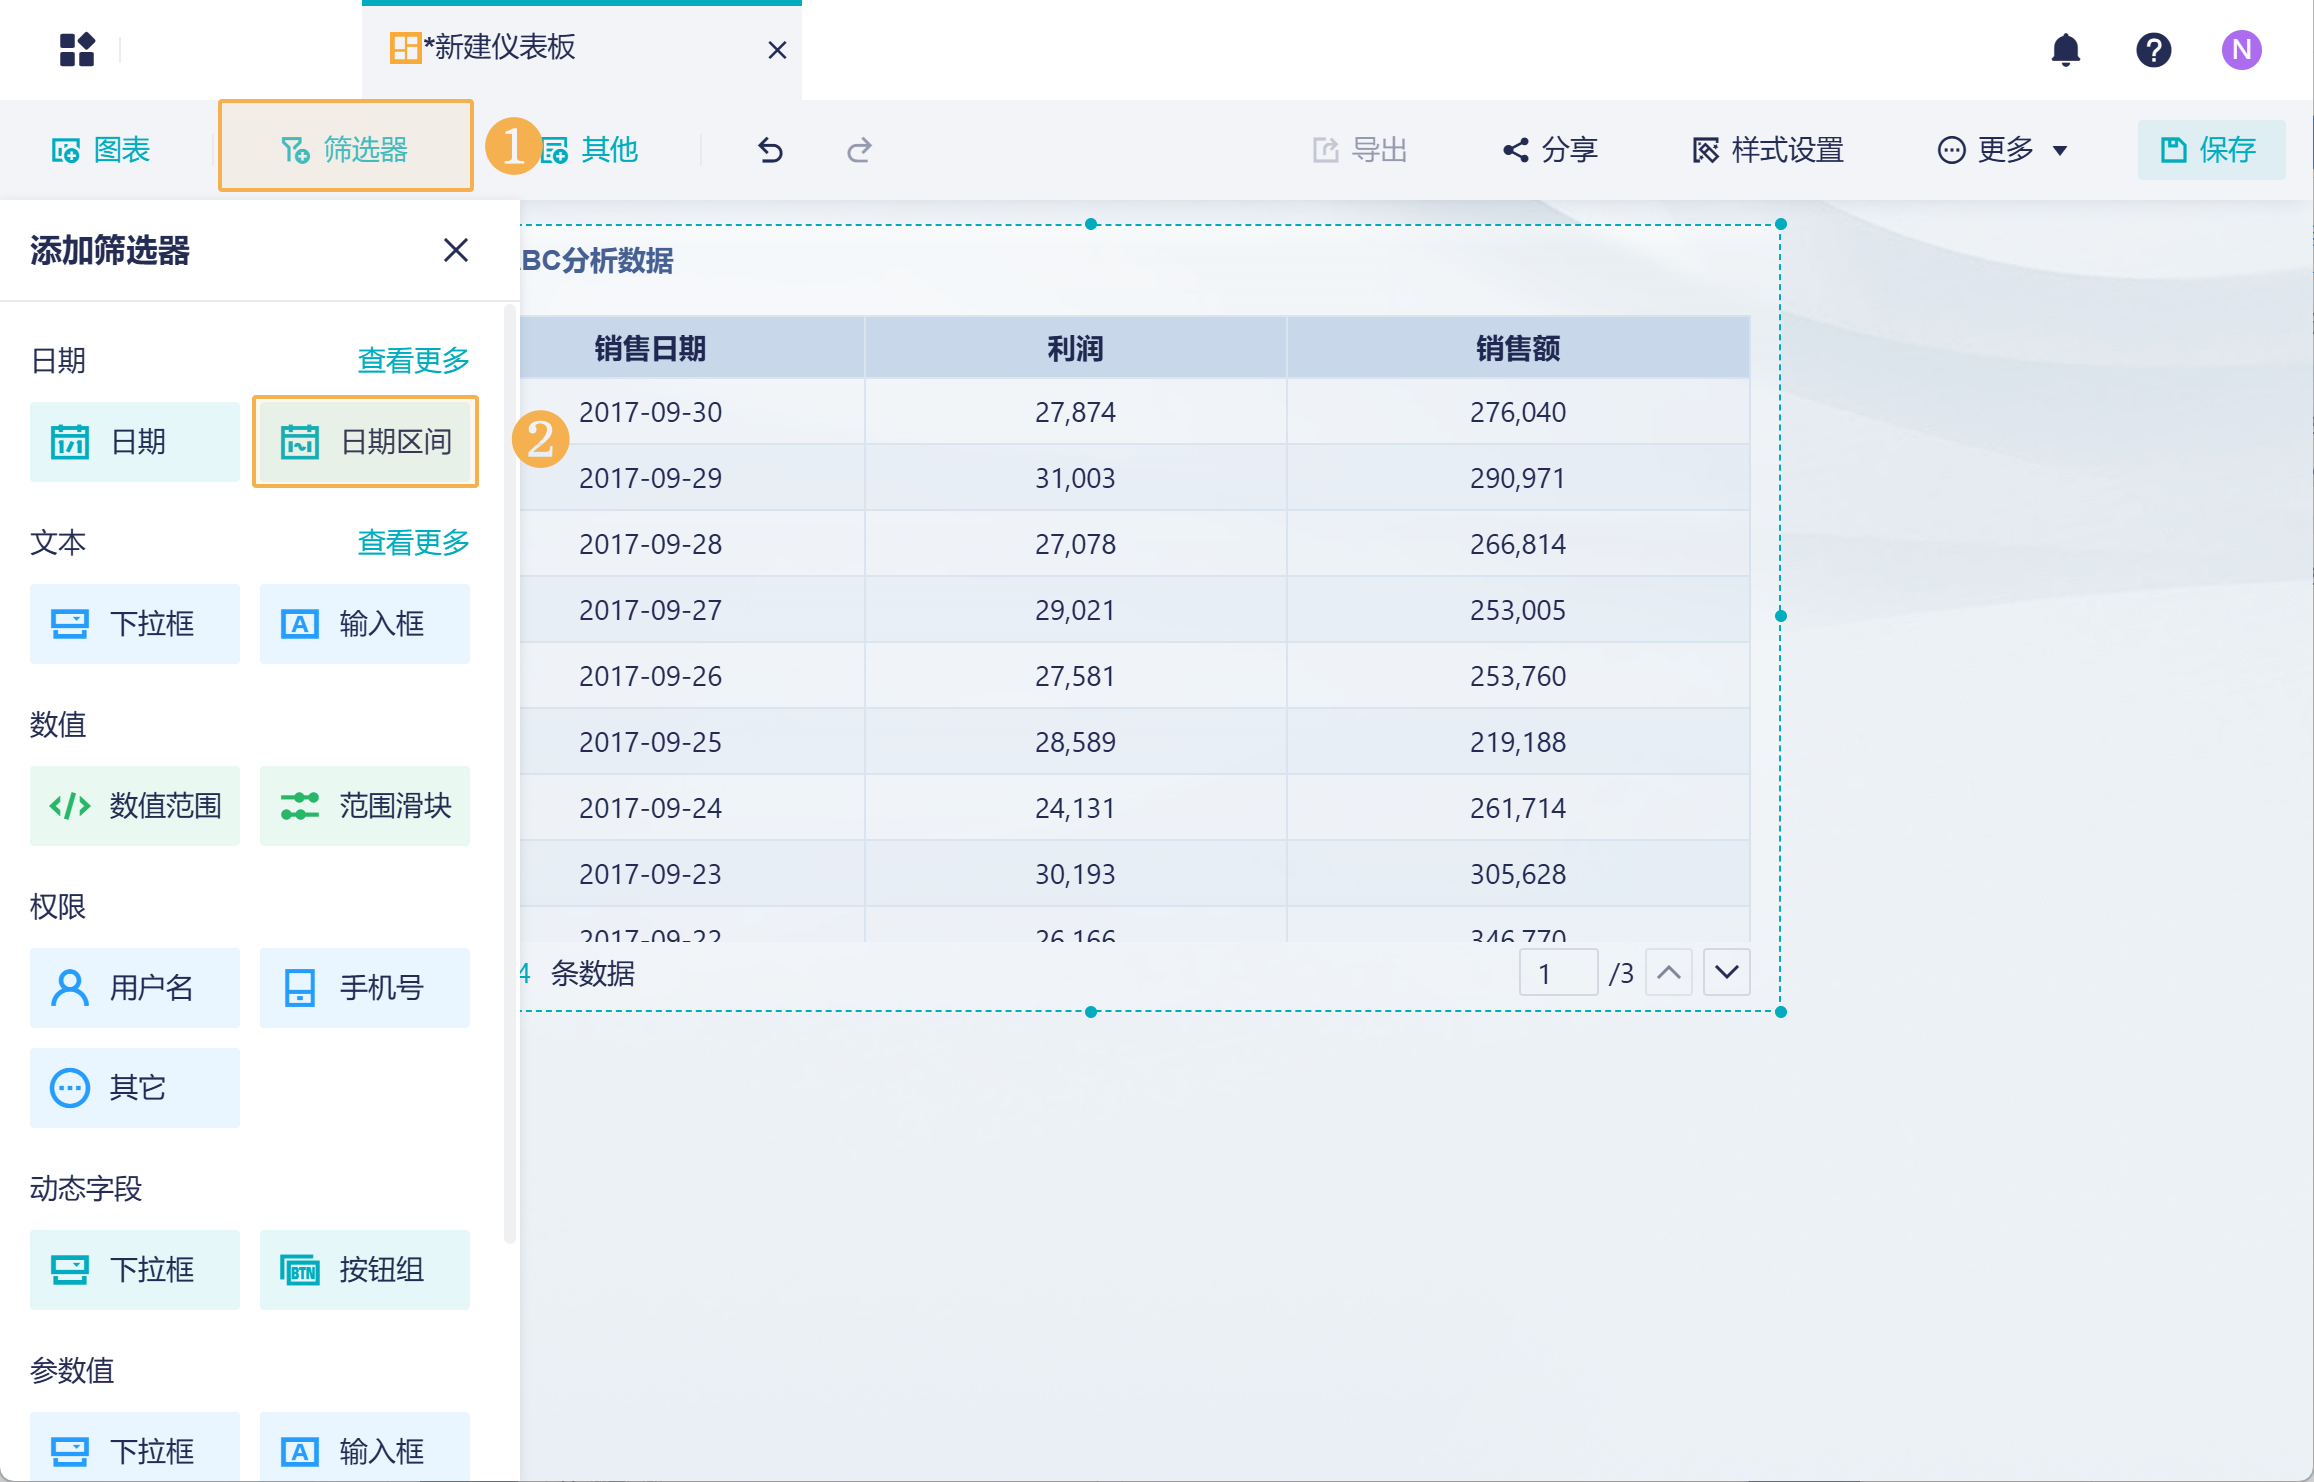This screenshot has height=1482, width=2314.
Task: Click the 保存 save button
Action: 2210,150
